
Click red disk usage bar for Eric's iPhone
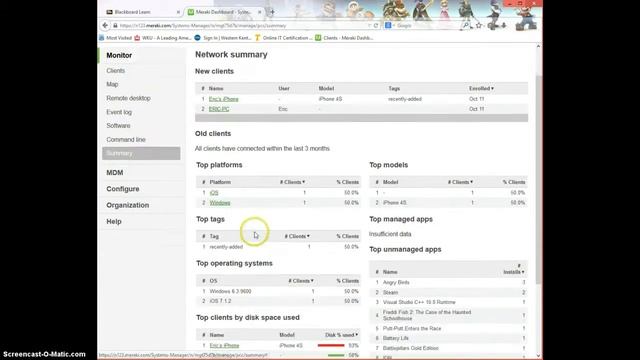pyautogui.click(x=331, y=346)
